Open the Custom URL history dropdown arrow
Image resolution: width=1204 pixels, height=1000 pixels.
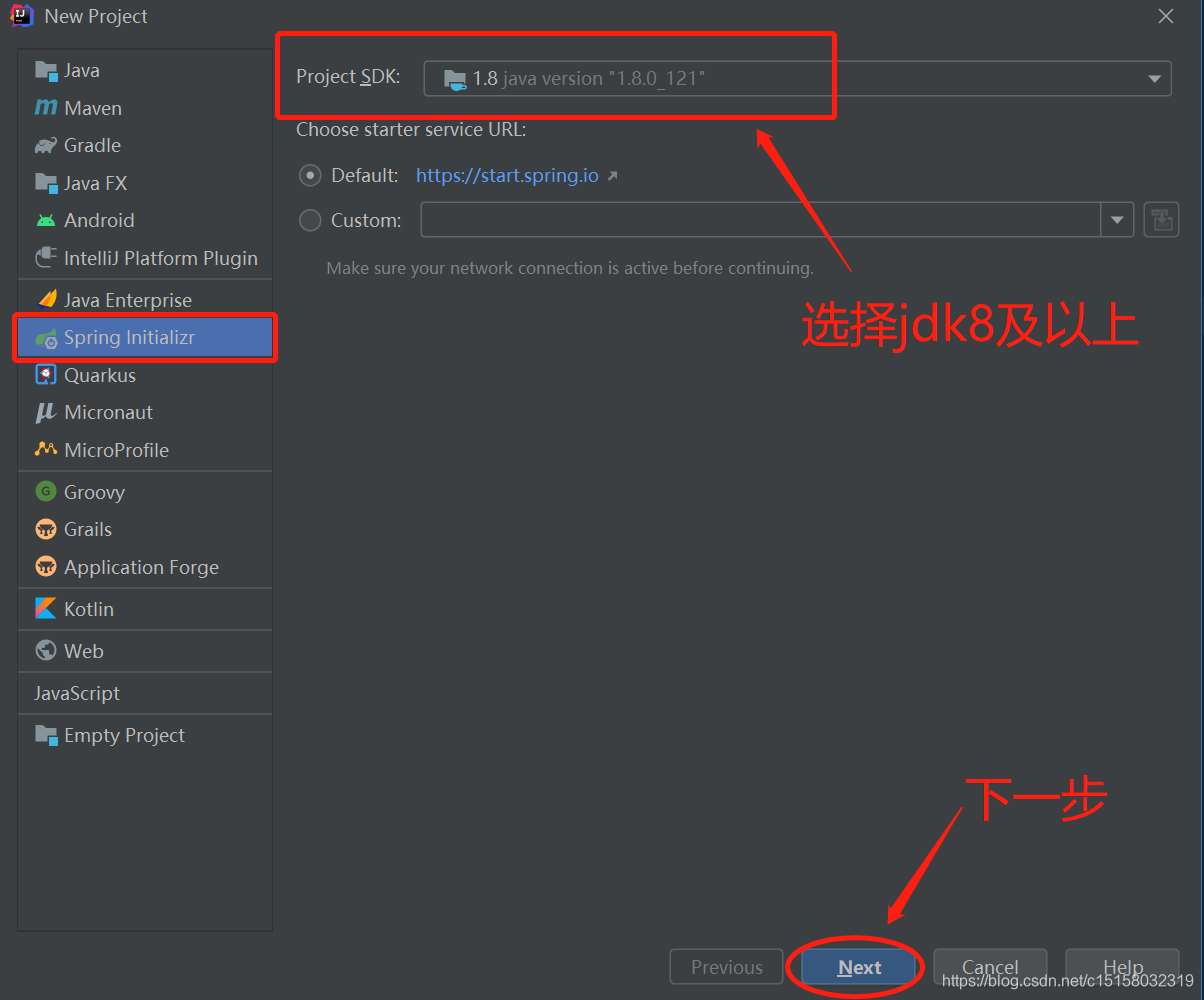click(1117, 220)
